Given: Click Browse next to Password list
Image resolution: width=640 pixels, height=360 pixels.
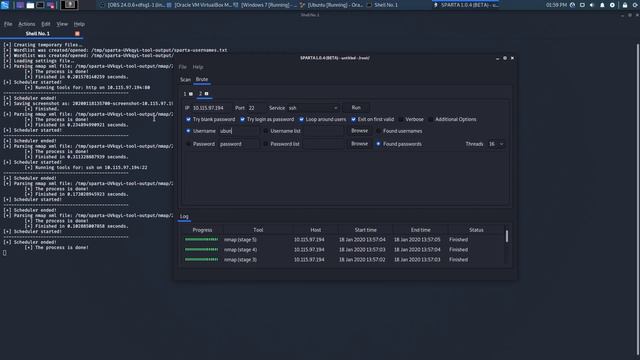Looking at the screenshot, I should [360, 144].
